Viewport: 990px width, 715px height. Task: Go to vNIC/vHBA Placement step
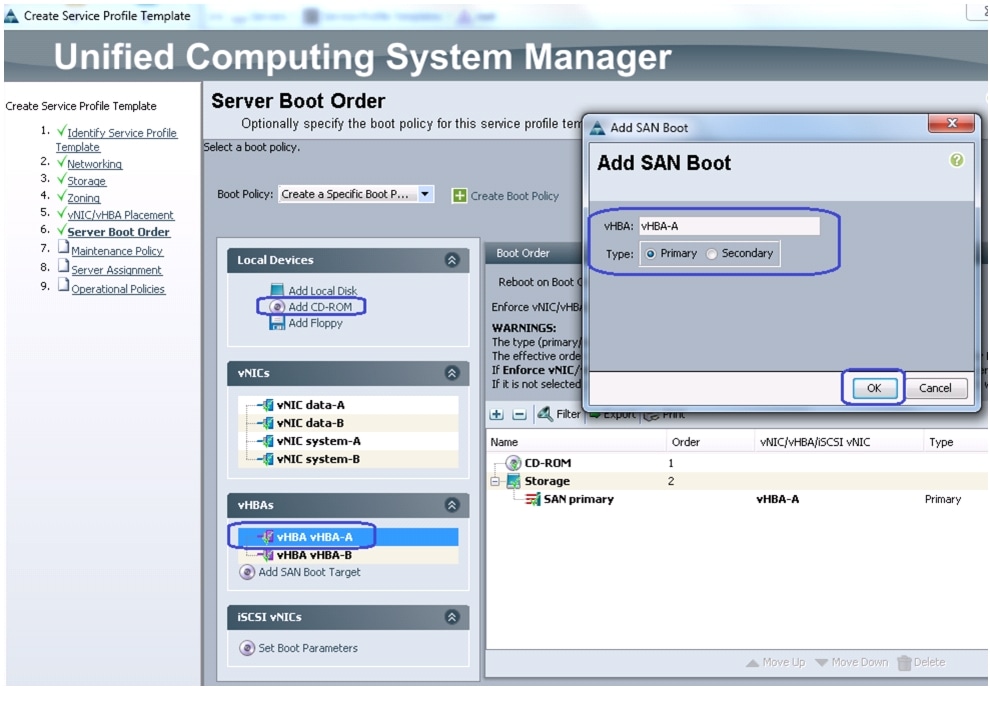click(x=121, y=215)
